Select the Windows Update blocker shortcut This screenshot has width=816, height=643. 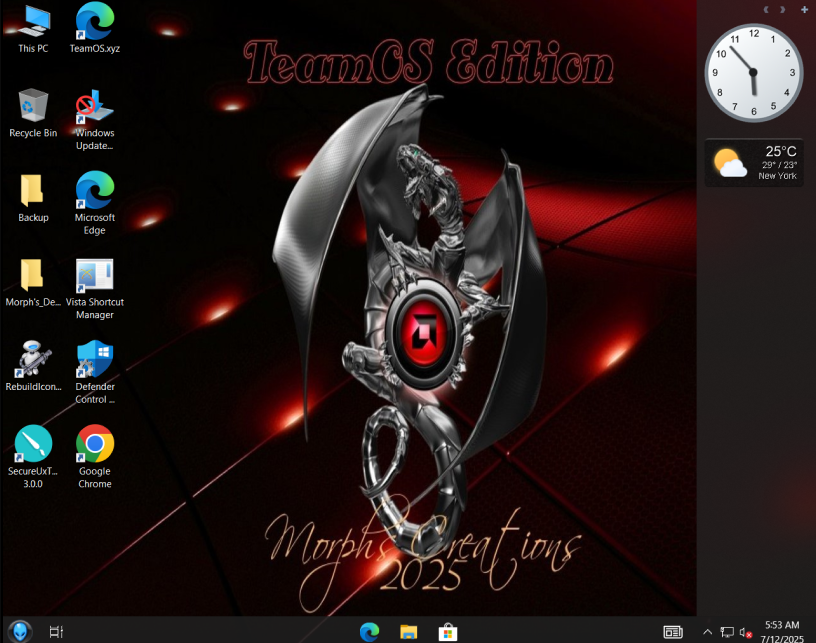(x=95, y=120)
